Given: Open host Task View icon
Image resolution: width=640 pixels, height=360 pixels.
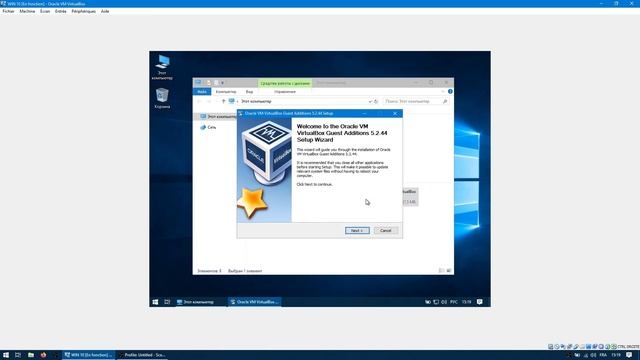Looking at the screenshot, I should 18,355.
